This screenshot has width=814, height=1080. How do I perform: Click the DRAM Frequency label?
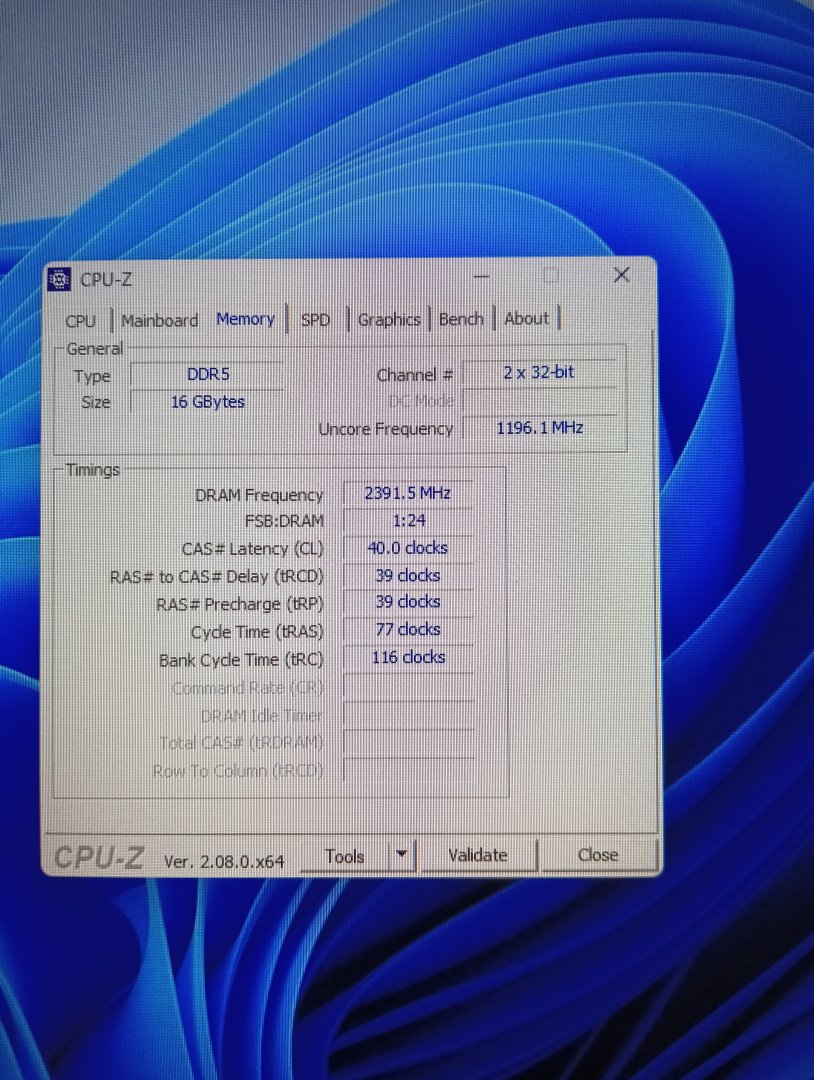click(x=259, y=495)
